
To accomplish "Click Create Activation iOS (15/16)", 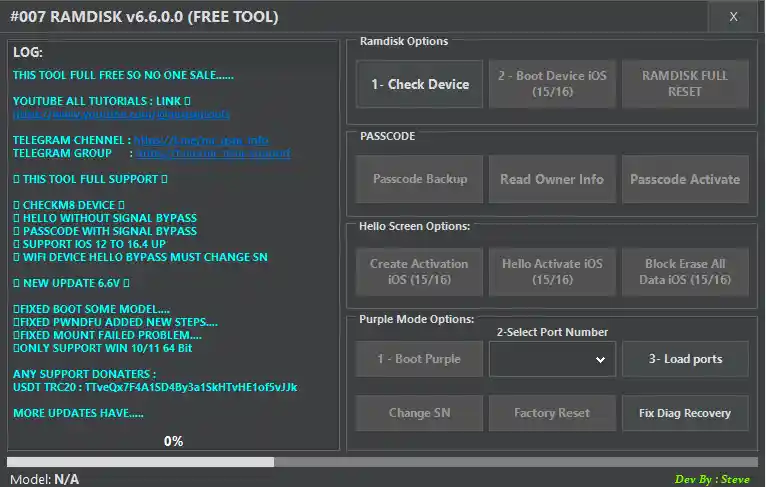I will (x=420, y=272).
